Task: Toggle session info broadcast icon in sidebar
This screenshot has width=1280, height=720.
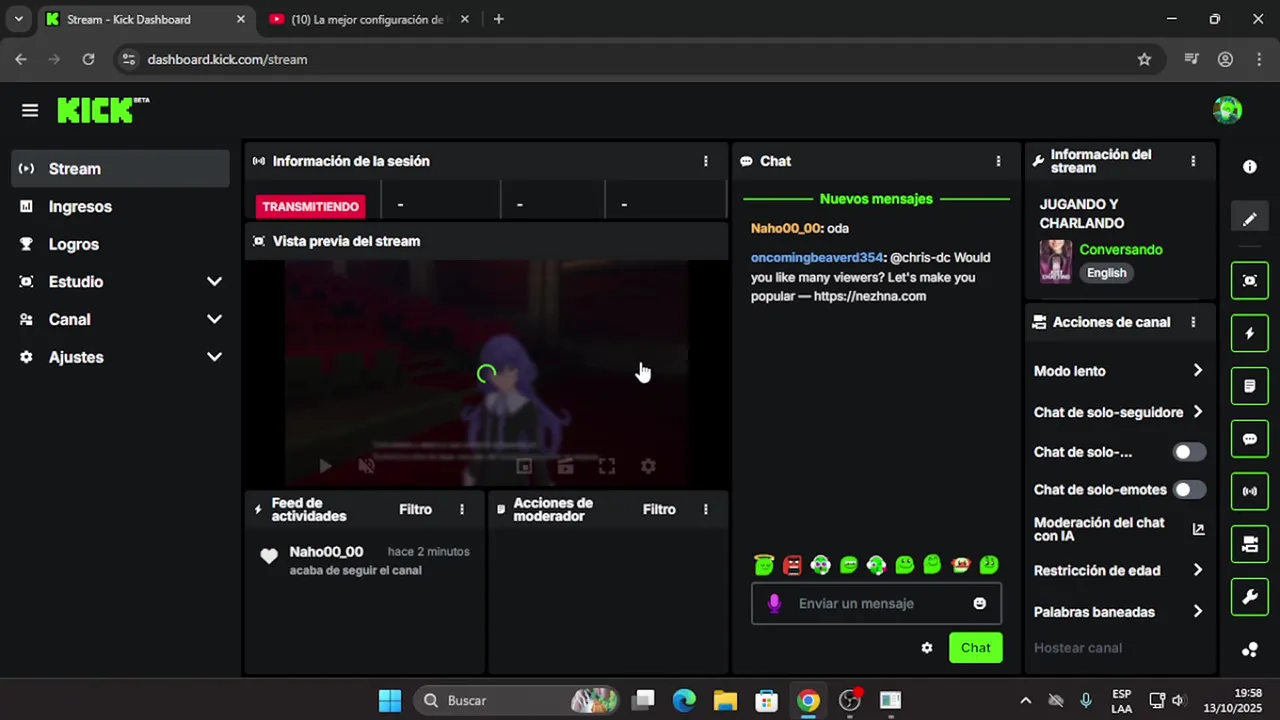Action: pos(1250,491)
